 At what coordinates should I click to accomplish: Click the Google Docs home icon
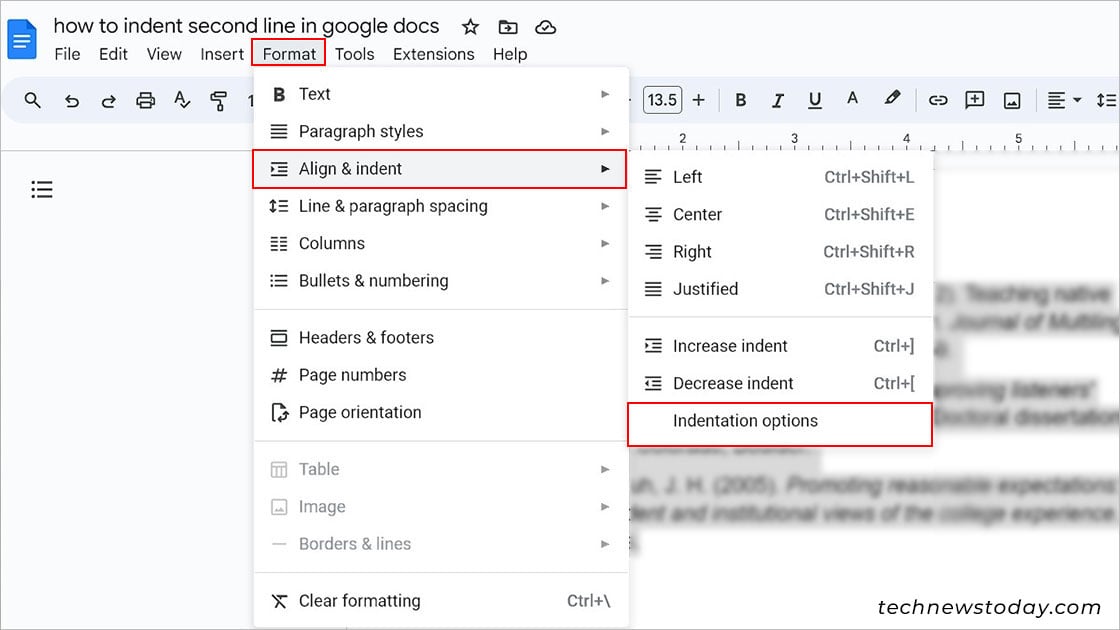[x=21, y=39]
